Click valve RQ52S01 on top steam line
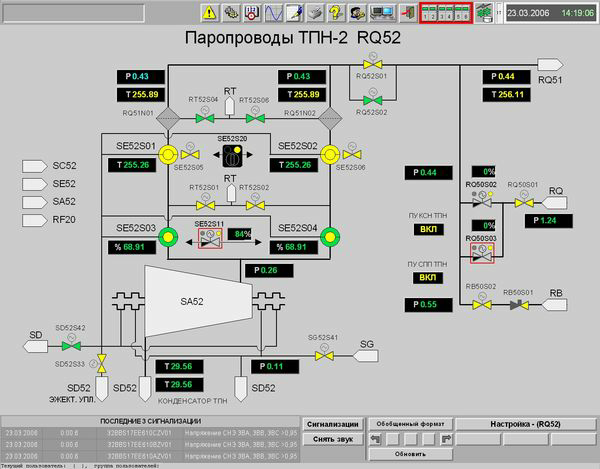 point(372,64)
